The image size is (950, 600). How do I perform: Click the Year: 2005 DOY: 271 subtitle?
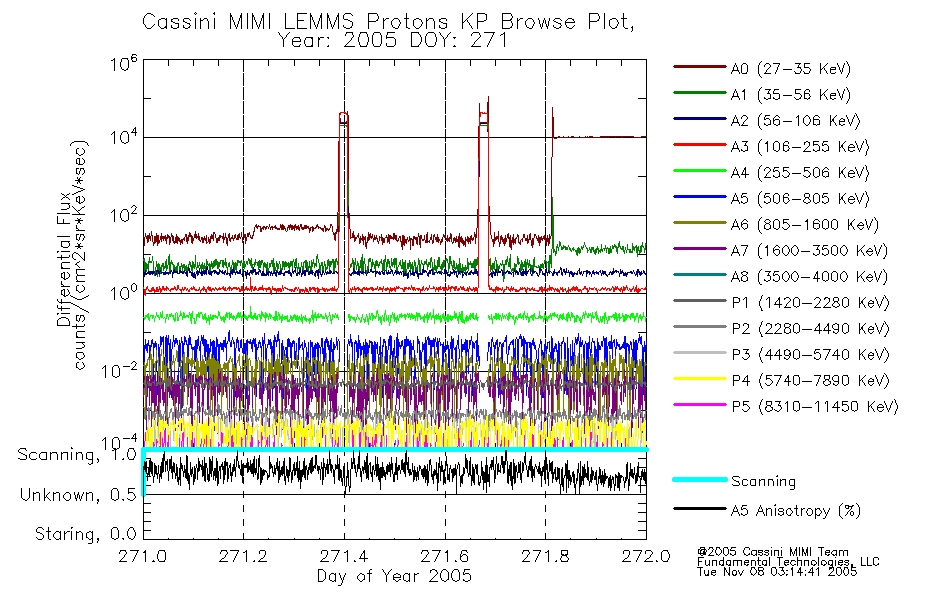point(393,41)
